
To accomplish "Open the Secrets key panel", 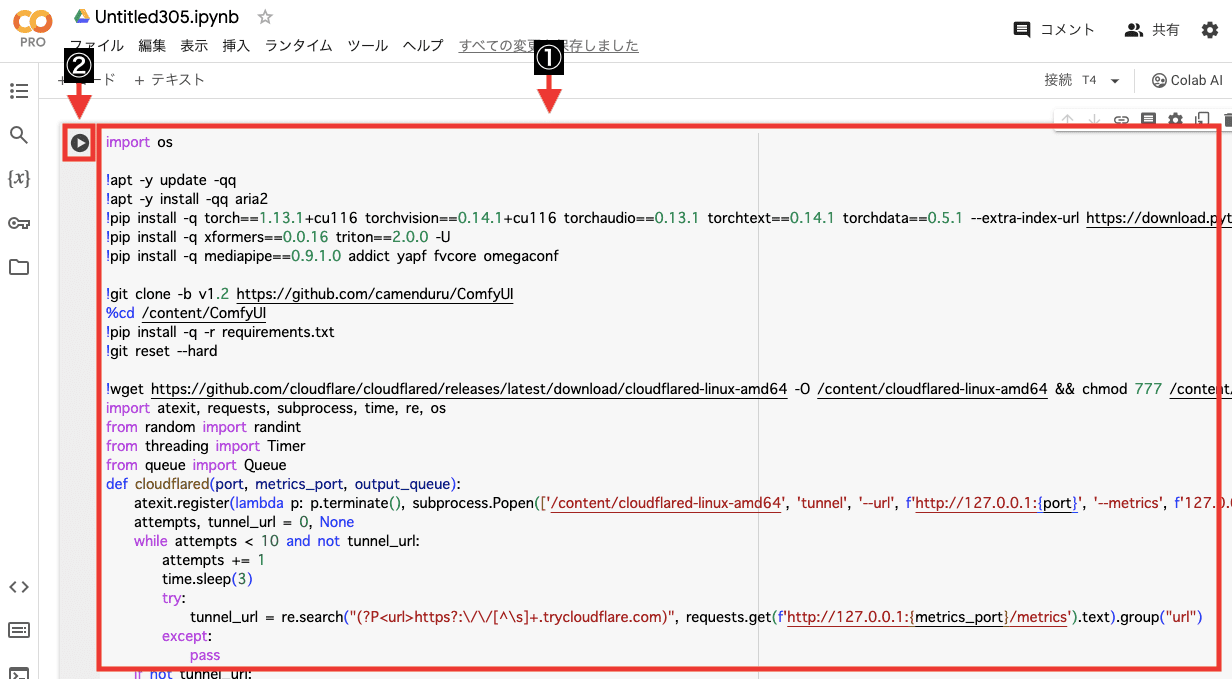I will 18,222.
